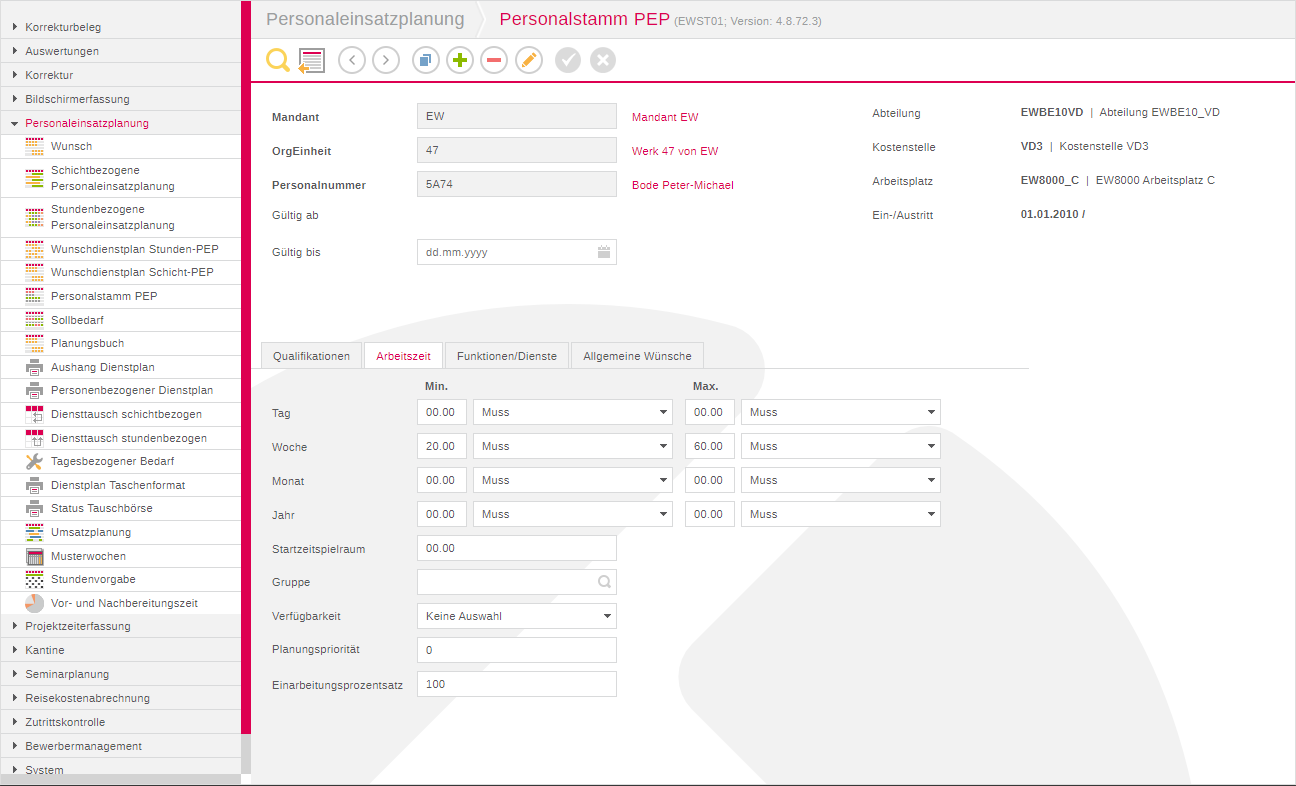
Task: Switch to the Qualifikationen tab
Action: tap(311, 356)
